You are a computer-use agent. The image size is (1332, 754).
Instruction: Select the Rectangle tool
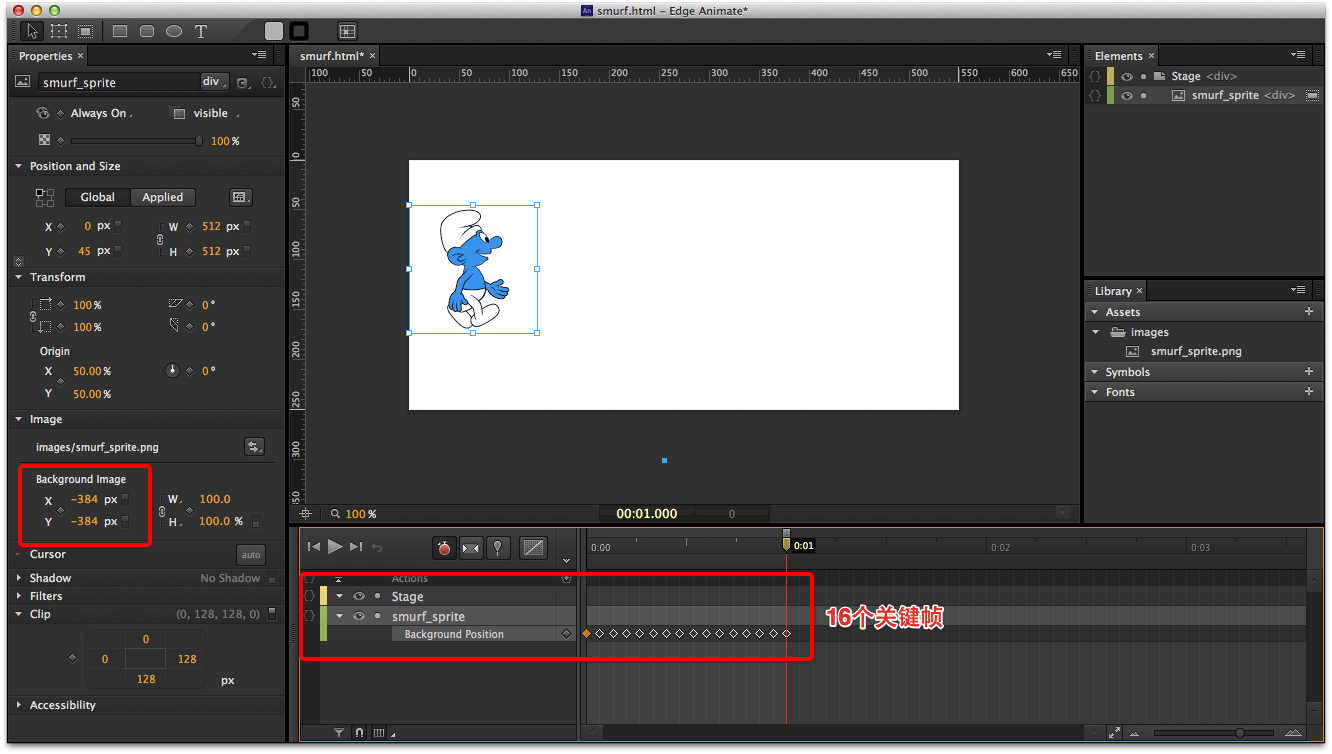click(120, 31)
